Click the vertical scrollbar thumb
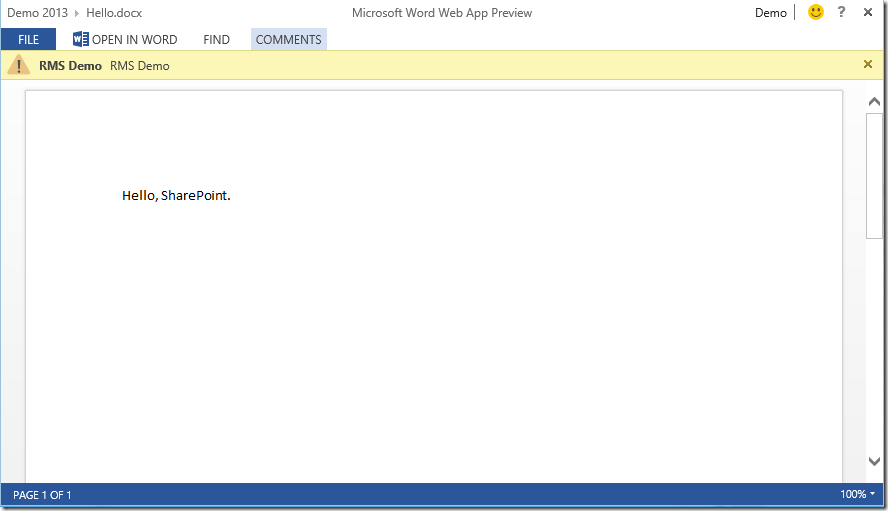 point(874,176)
